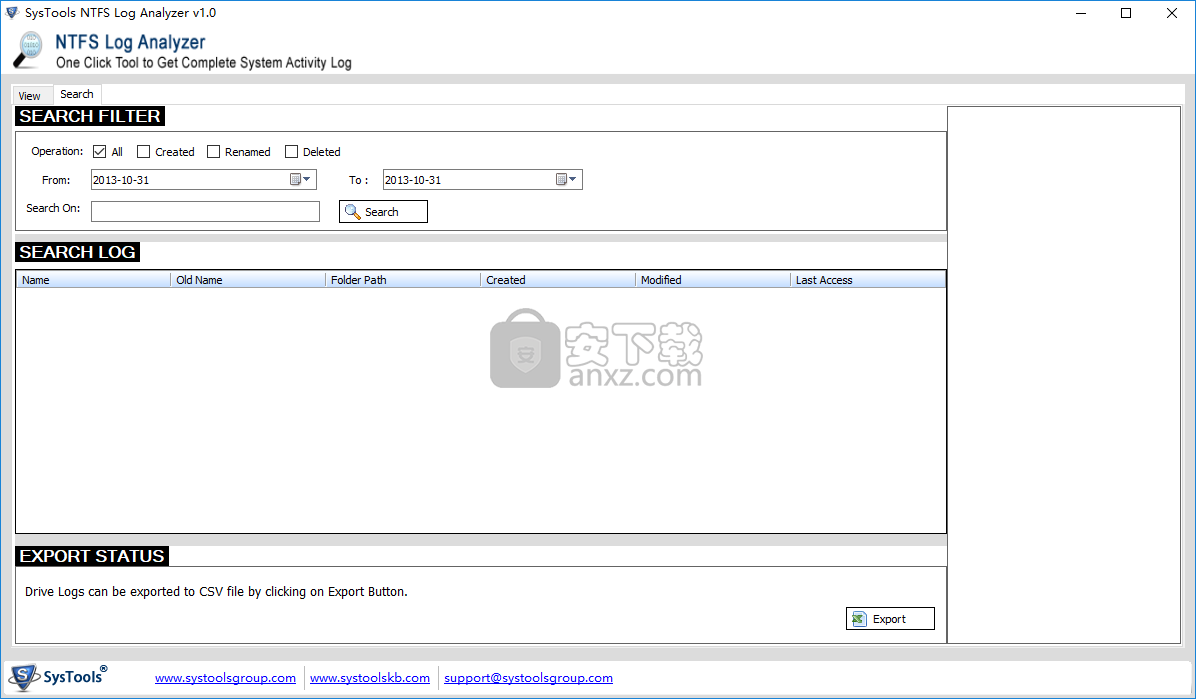Sort by the Last Access column header
The width and height of the screenshot is (1196, 699).
pyautogui.click(x=868, y=280)
